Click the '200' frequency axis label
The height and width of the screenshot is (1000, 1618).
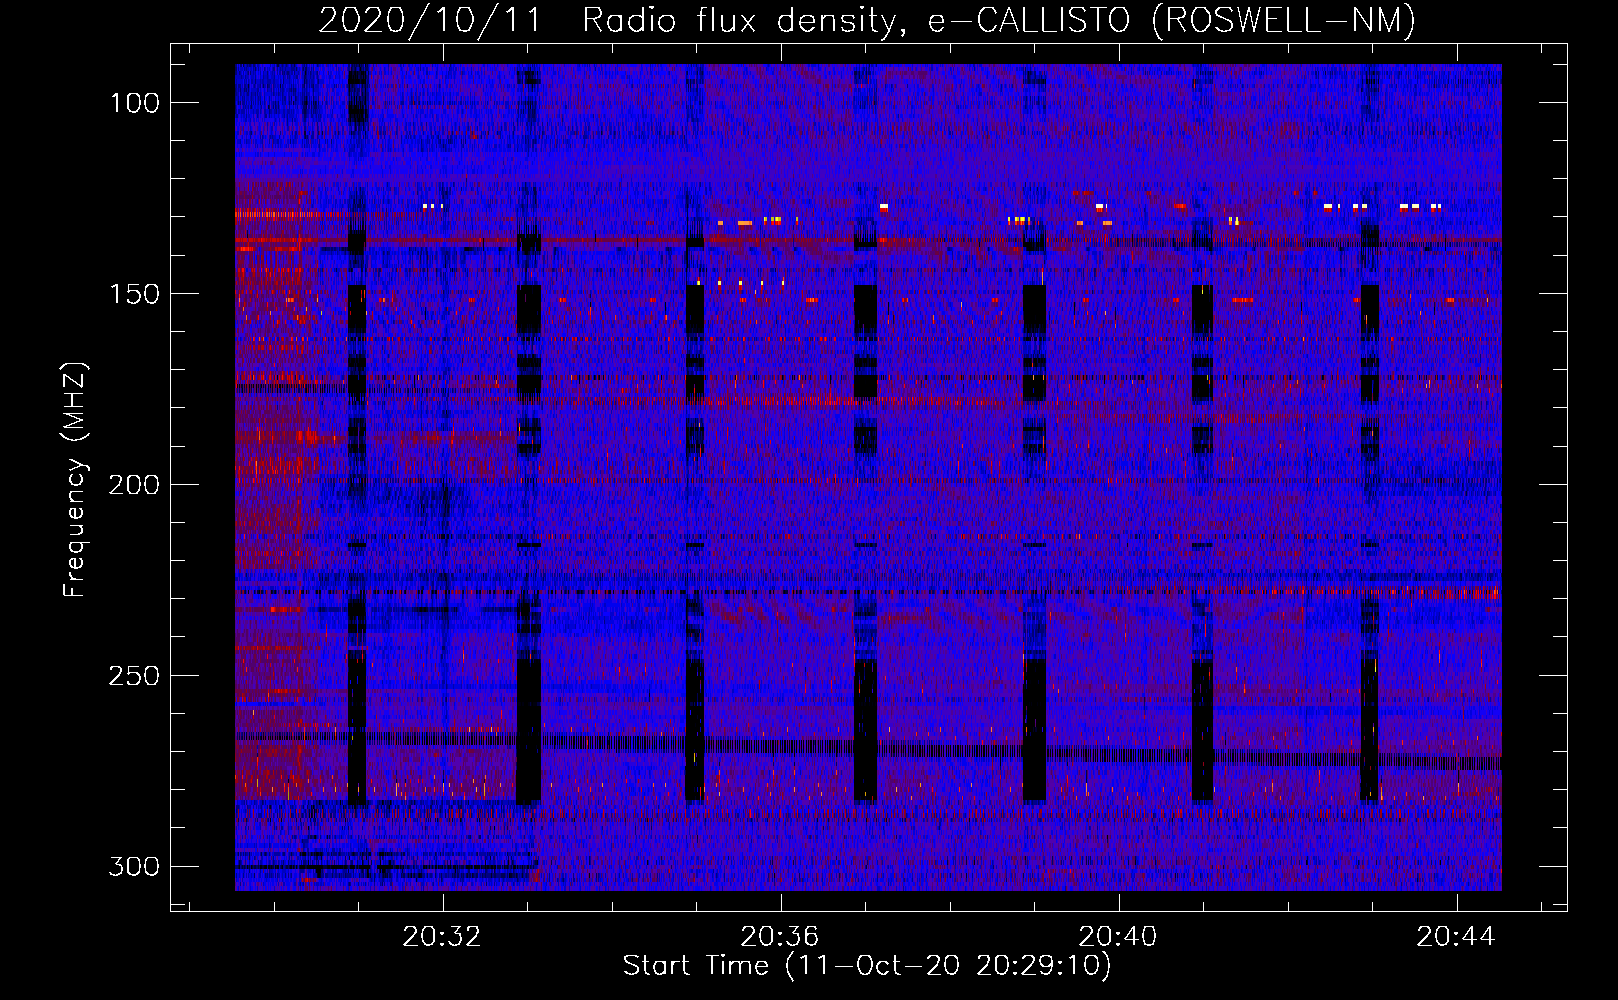[134, 485]
